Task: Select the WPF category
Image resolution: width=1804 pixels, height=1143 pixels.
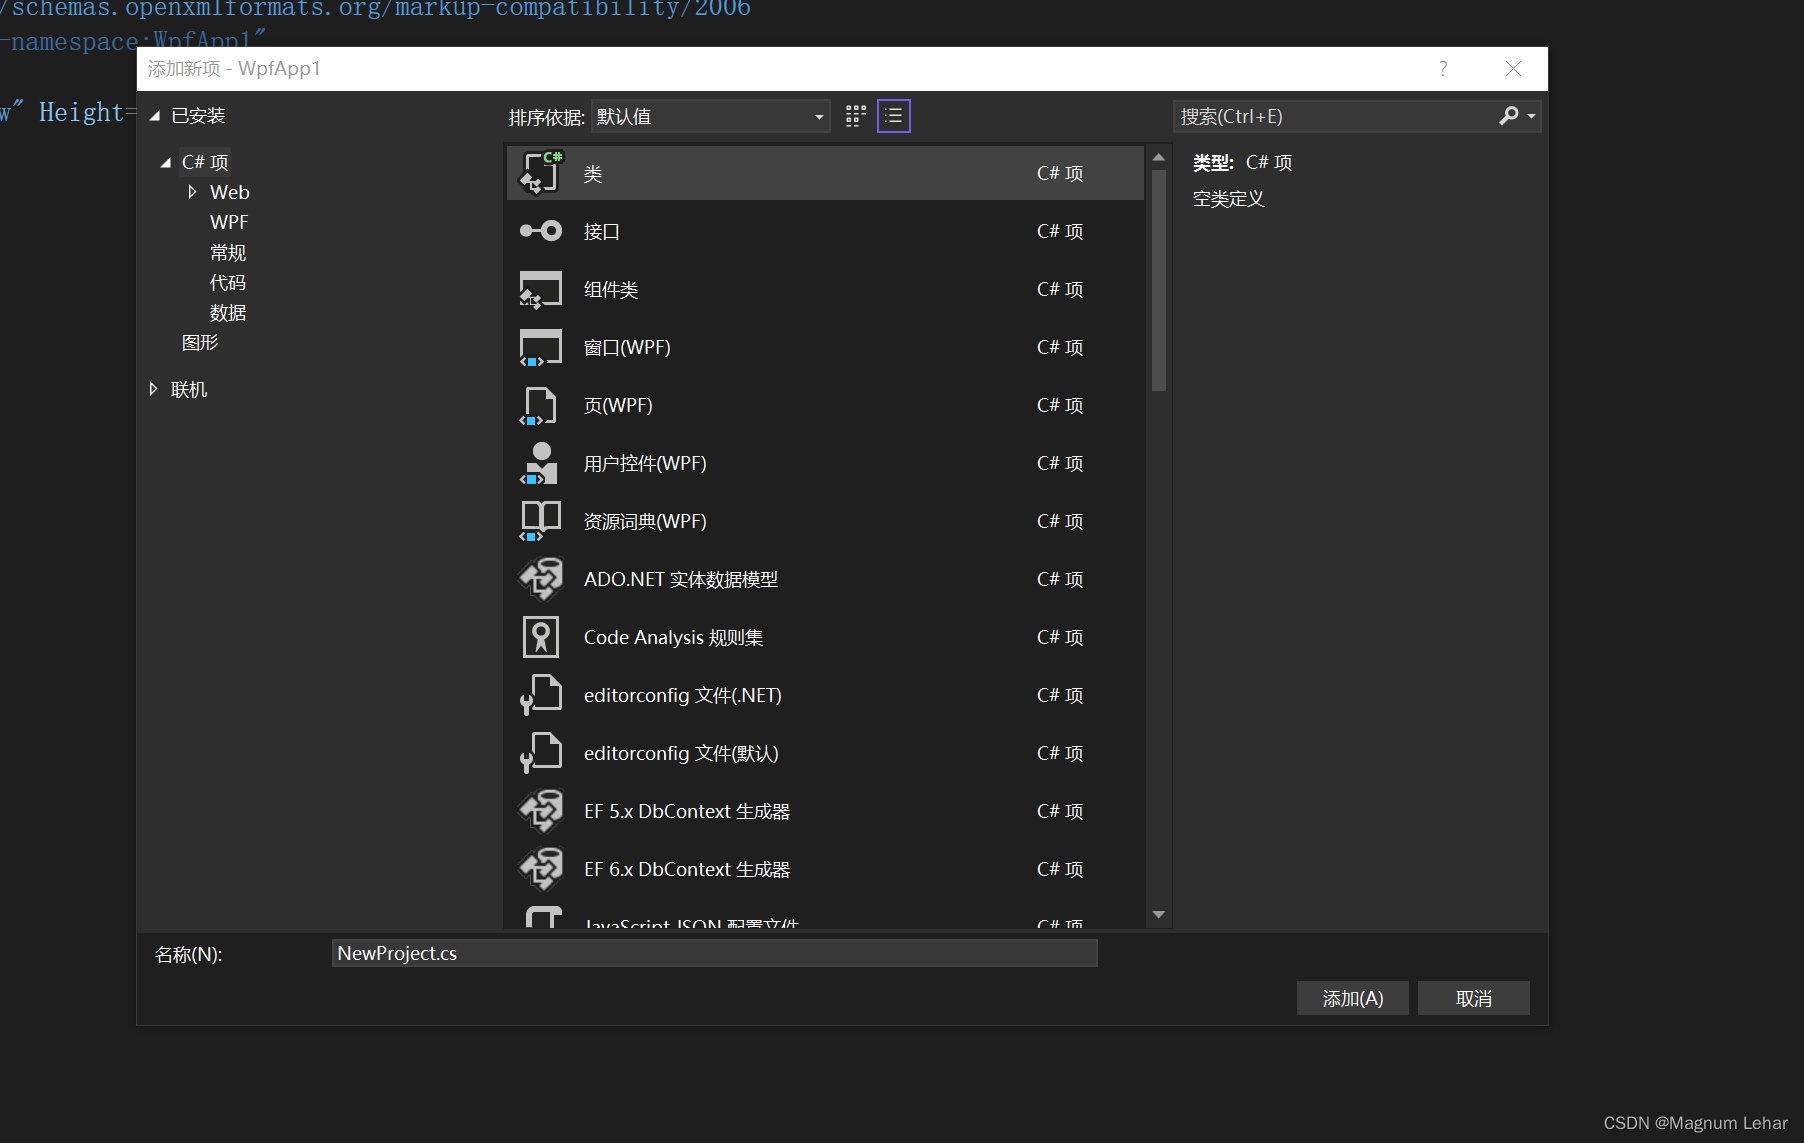Action: tap(229, 221)
